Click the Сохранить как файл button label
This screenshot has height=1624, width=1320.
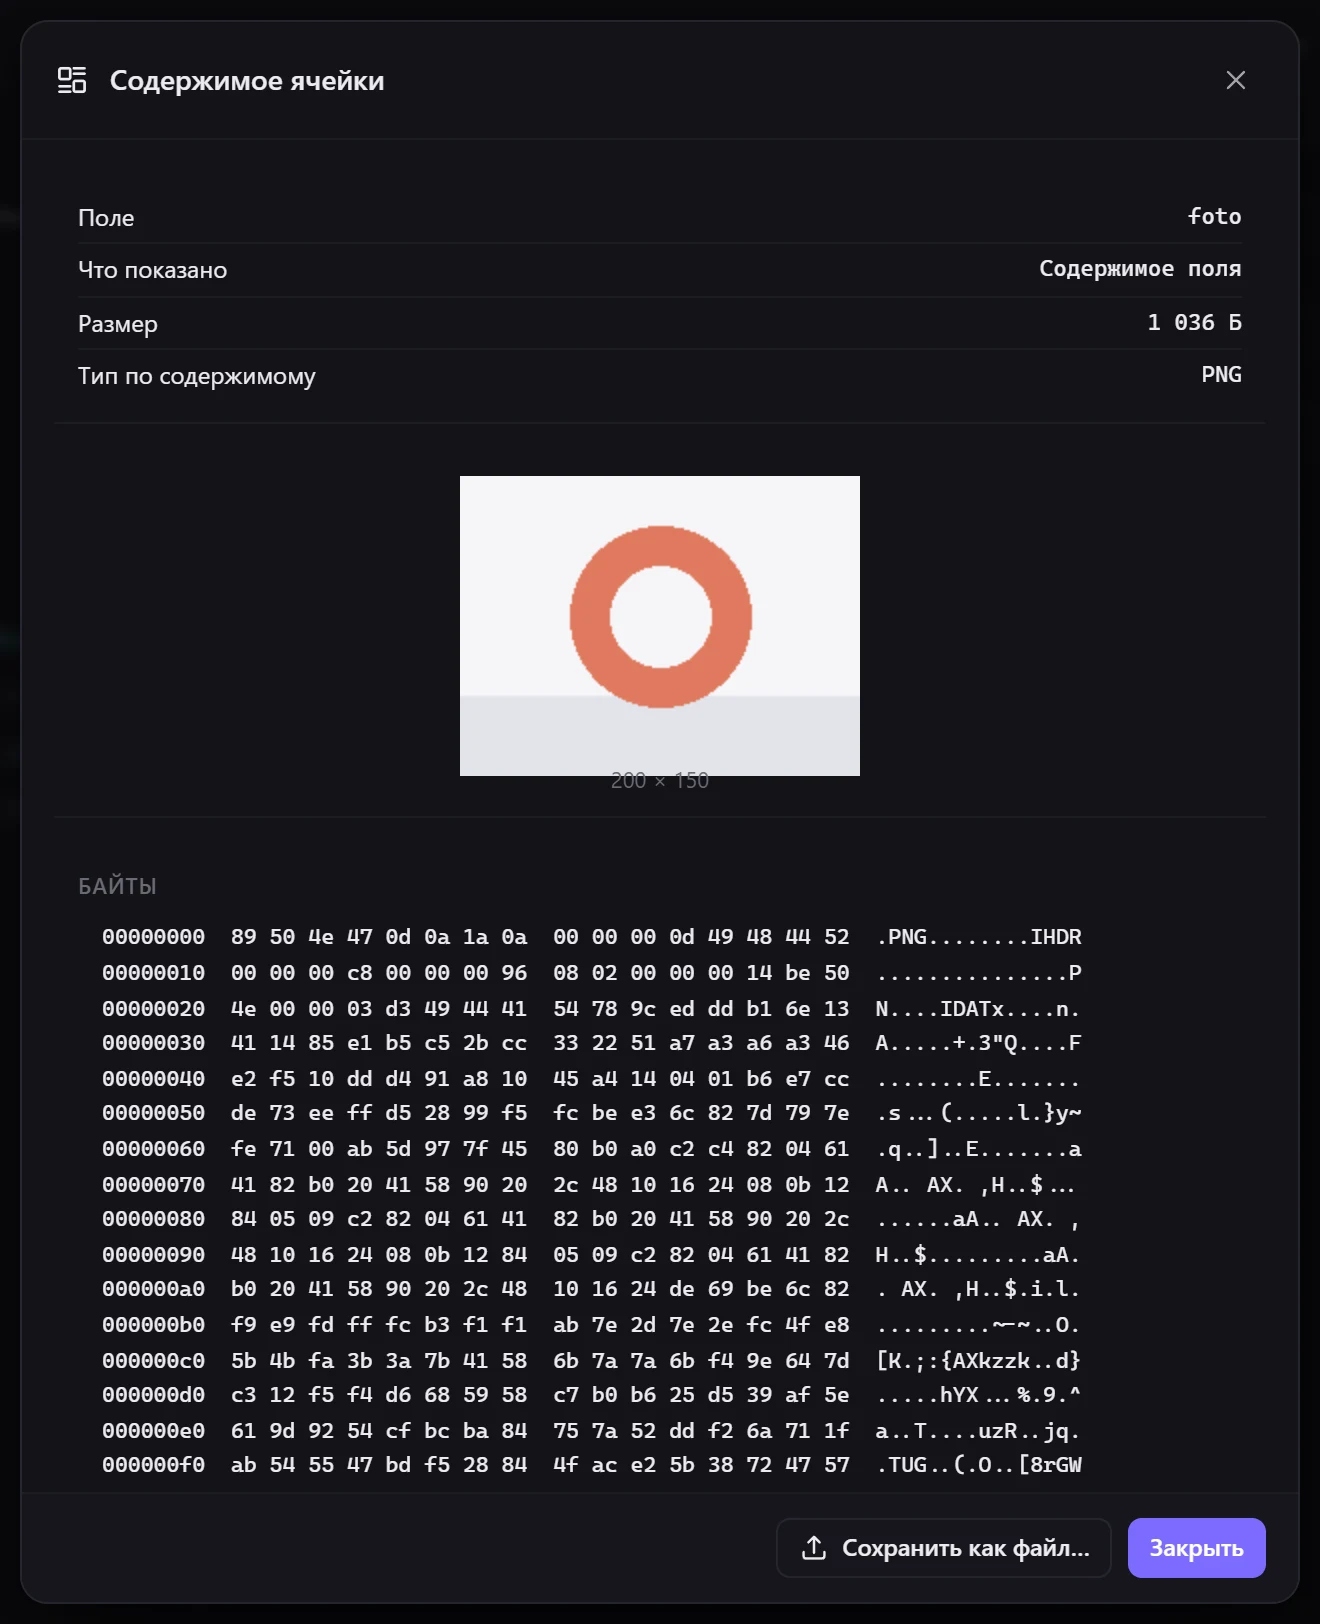coord(966,1548)
